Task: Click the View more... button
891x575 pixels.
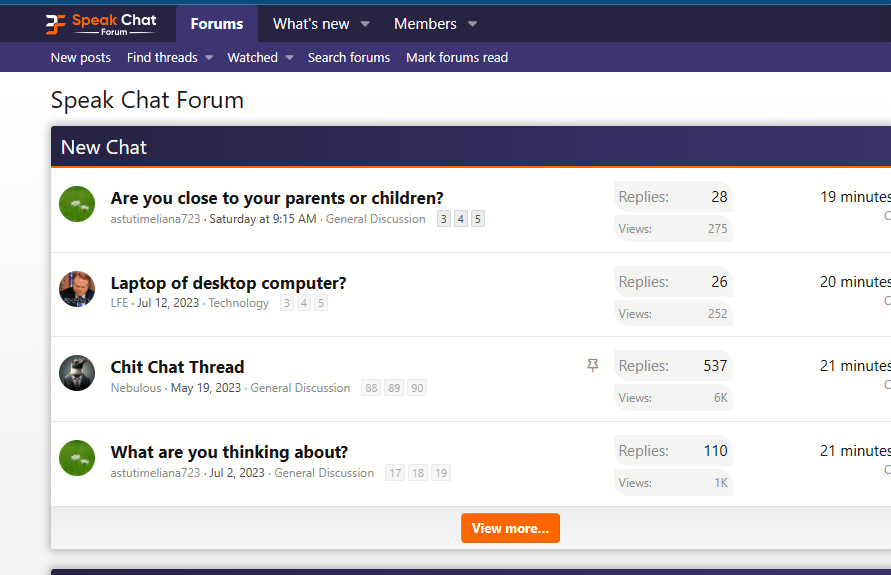Action: [510, 528]
